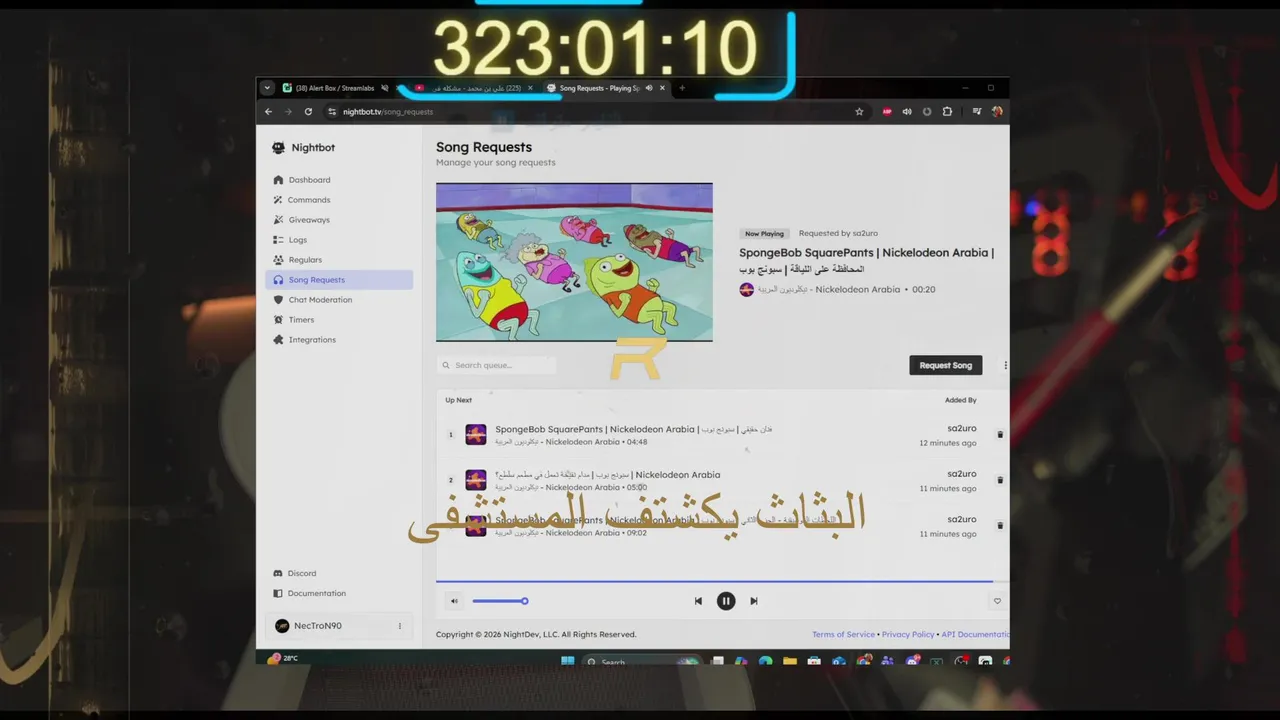Screen dimensions: 1280x720
Task: Reload the nightbot.tv page
Action: click(308, 112)
